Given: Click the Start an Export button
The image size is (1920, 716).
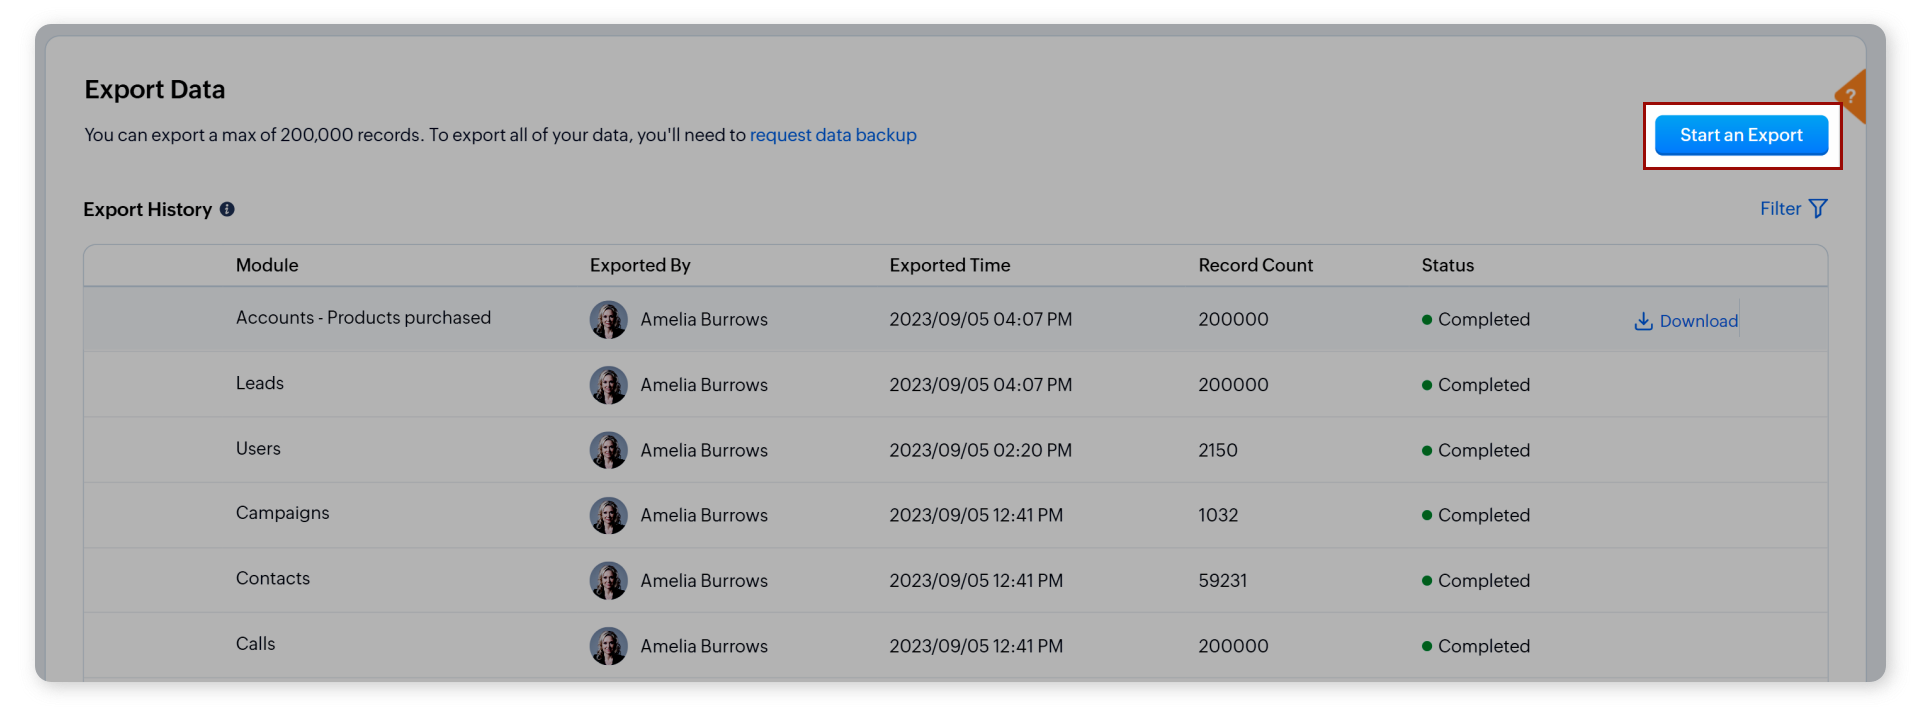Looking at the screenshot, I should point(1740,135).
